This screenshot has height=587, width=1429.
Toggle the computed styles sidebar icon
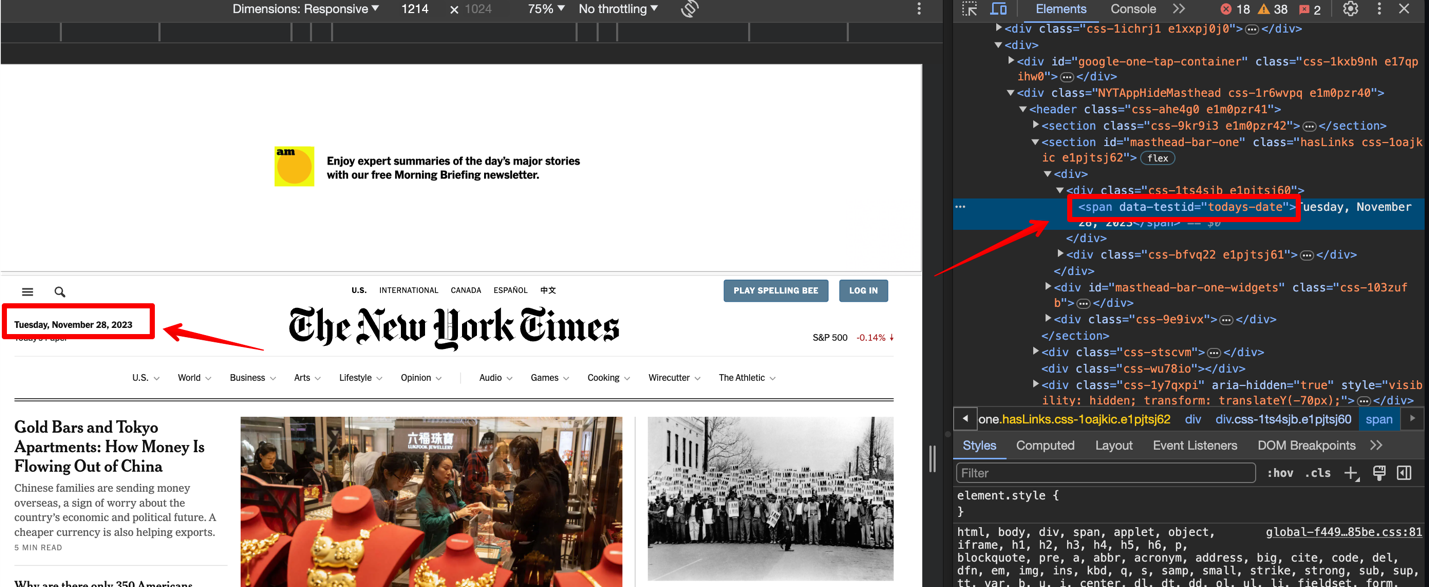coord(1404,473)
